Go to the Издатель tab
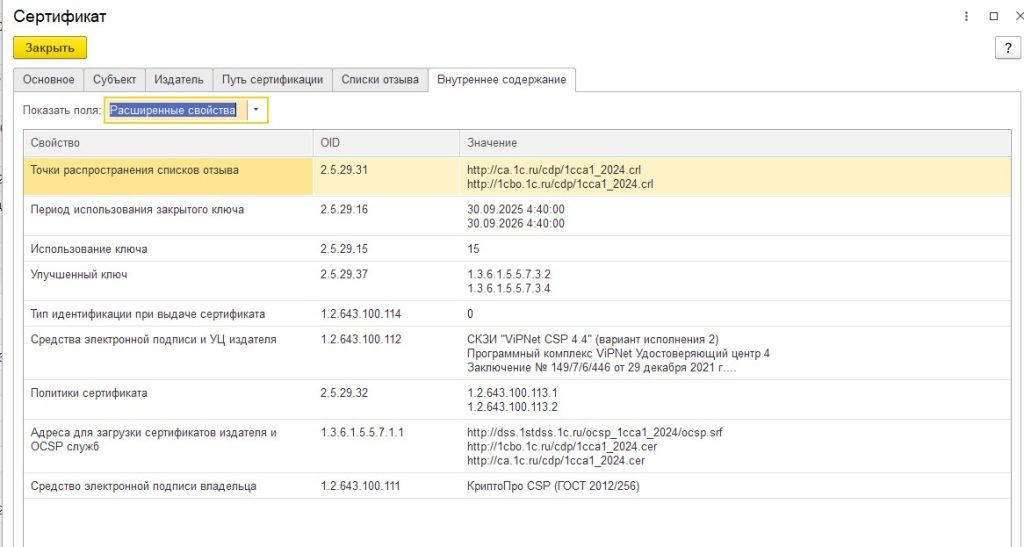This screenshot has width=1024, height=547. click(x=179, y=80)
